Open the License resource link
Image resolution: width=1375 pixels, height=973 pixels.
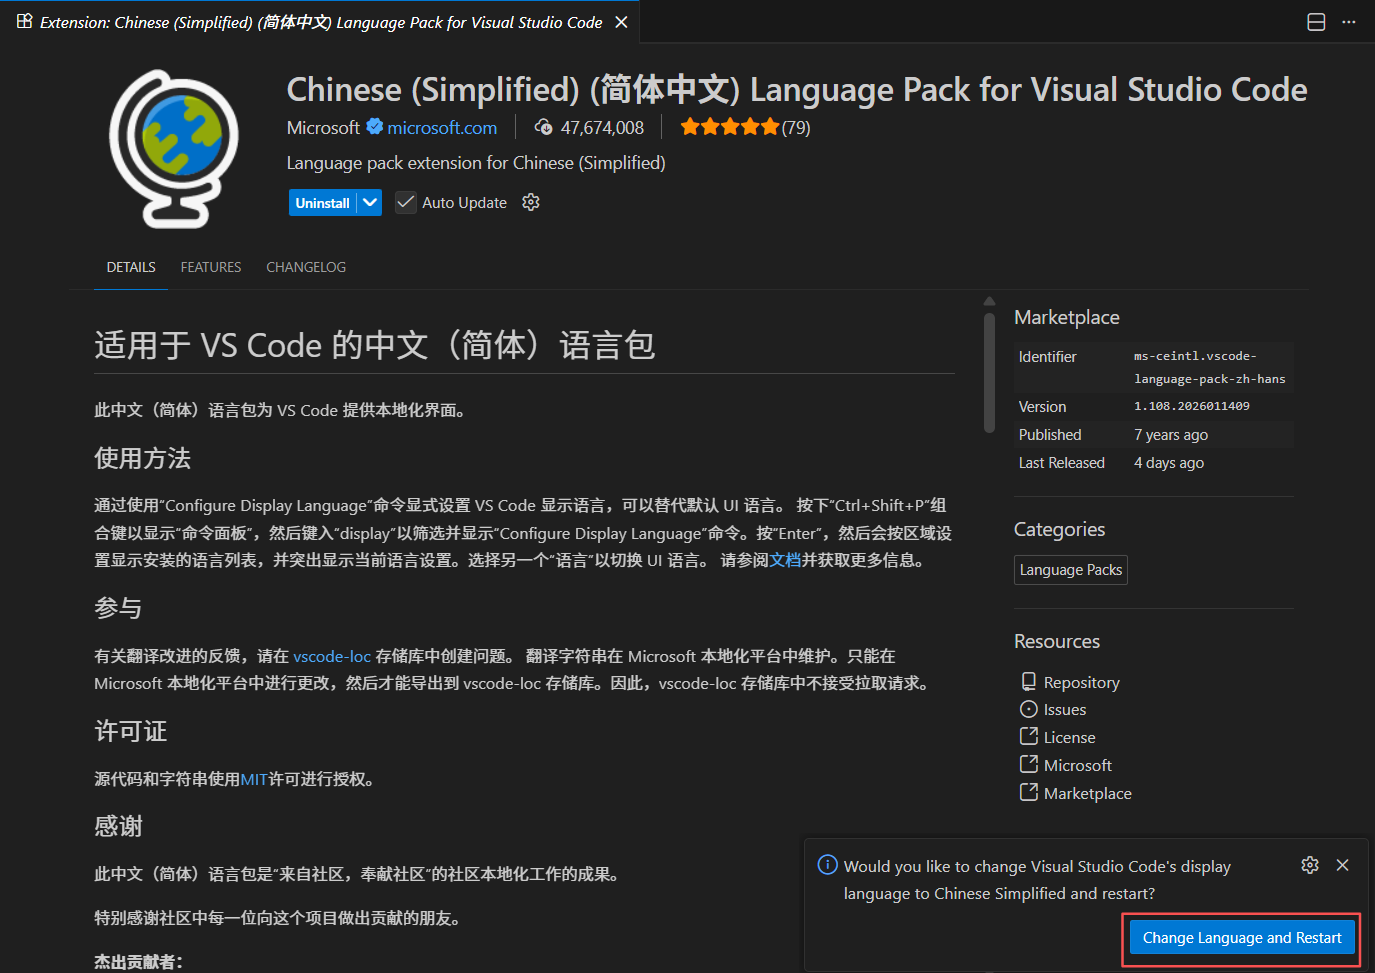pos(1070,738)
